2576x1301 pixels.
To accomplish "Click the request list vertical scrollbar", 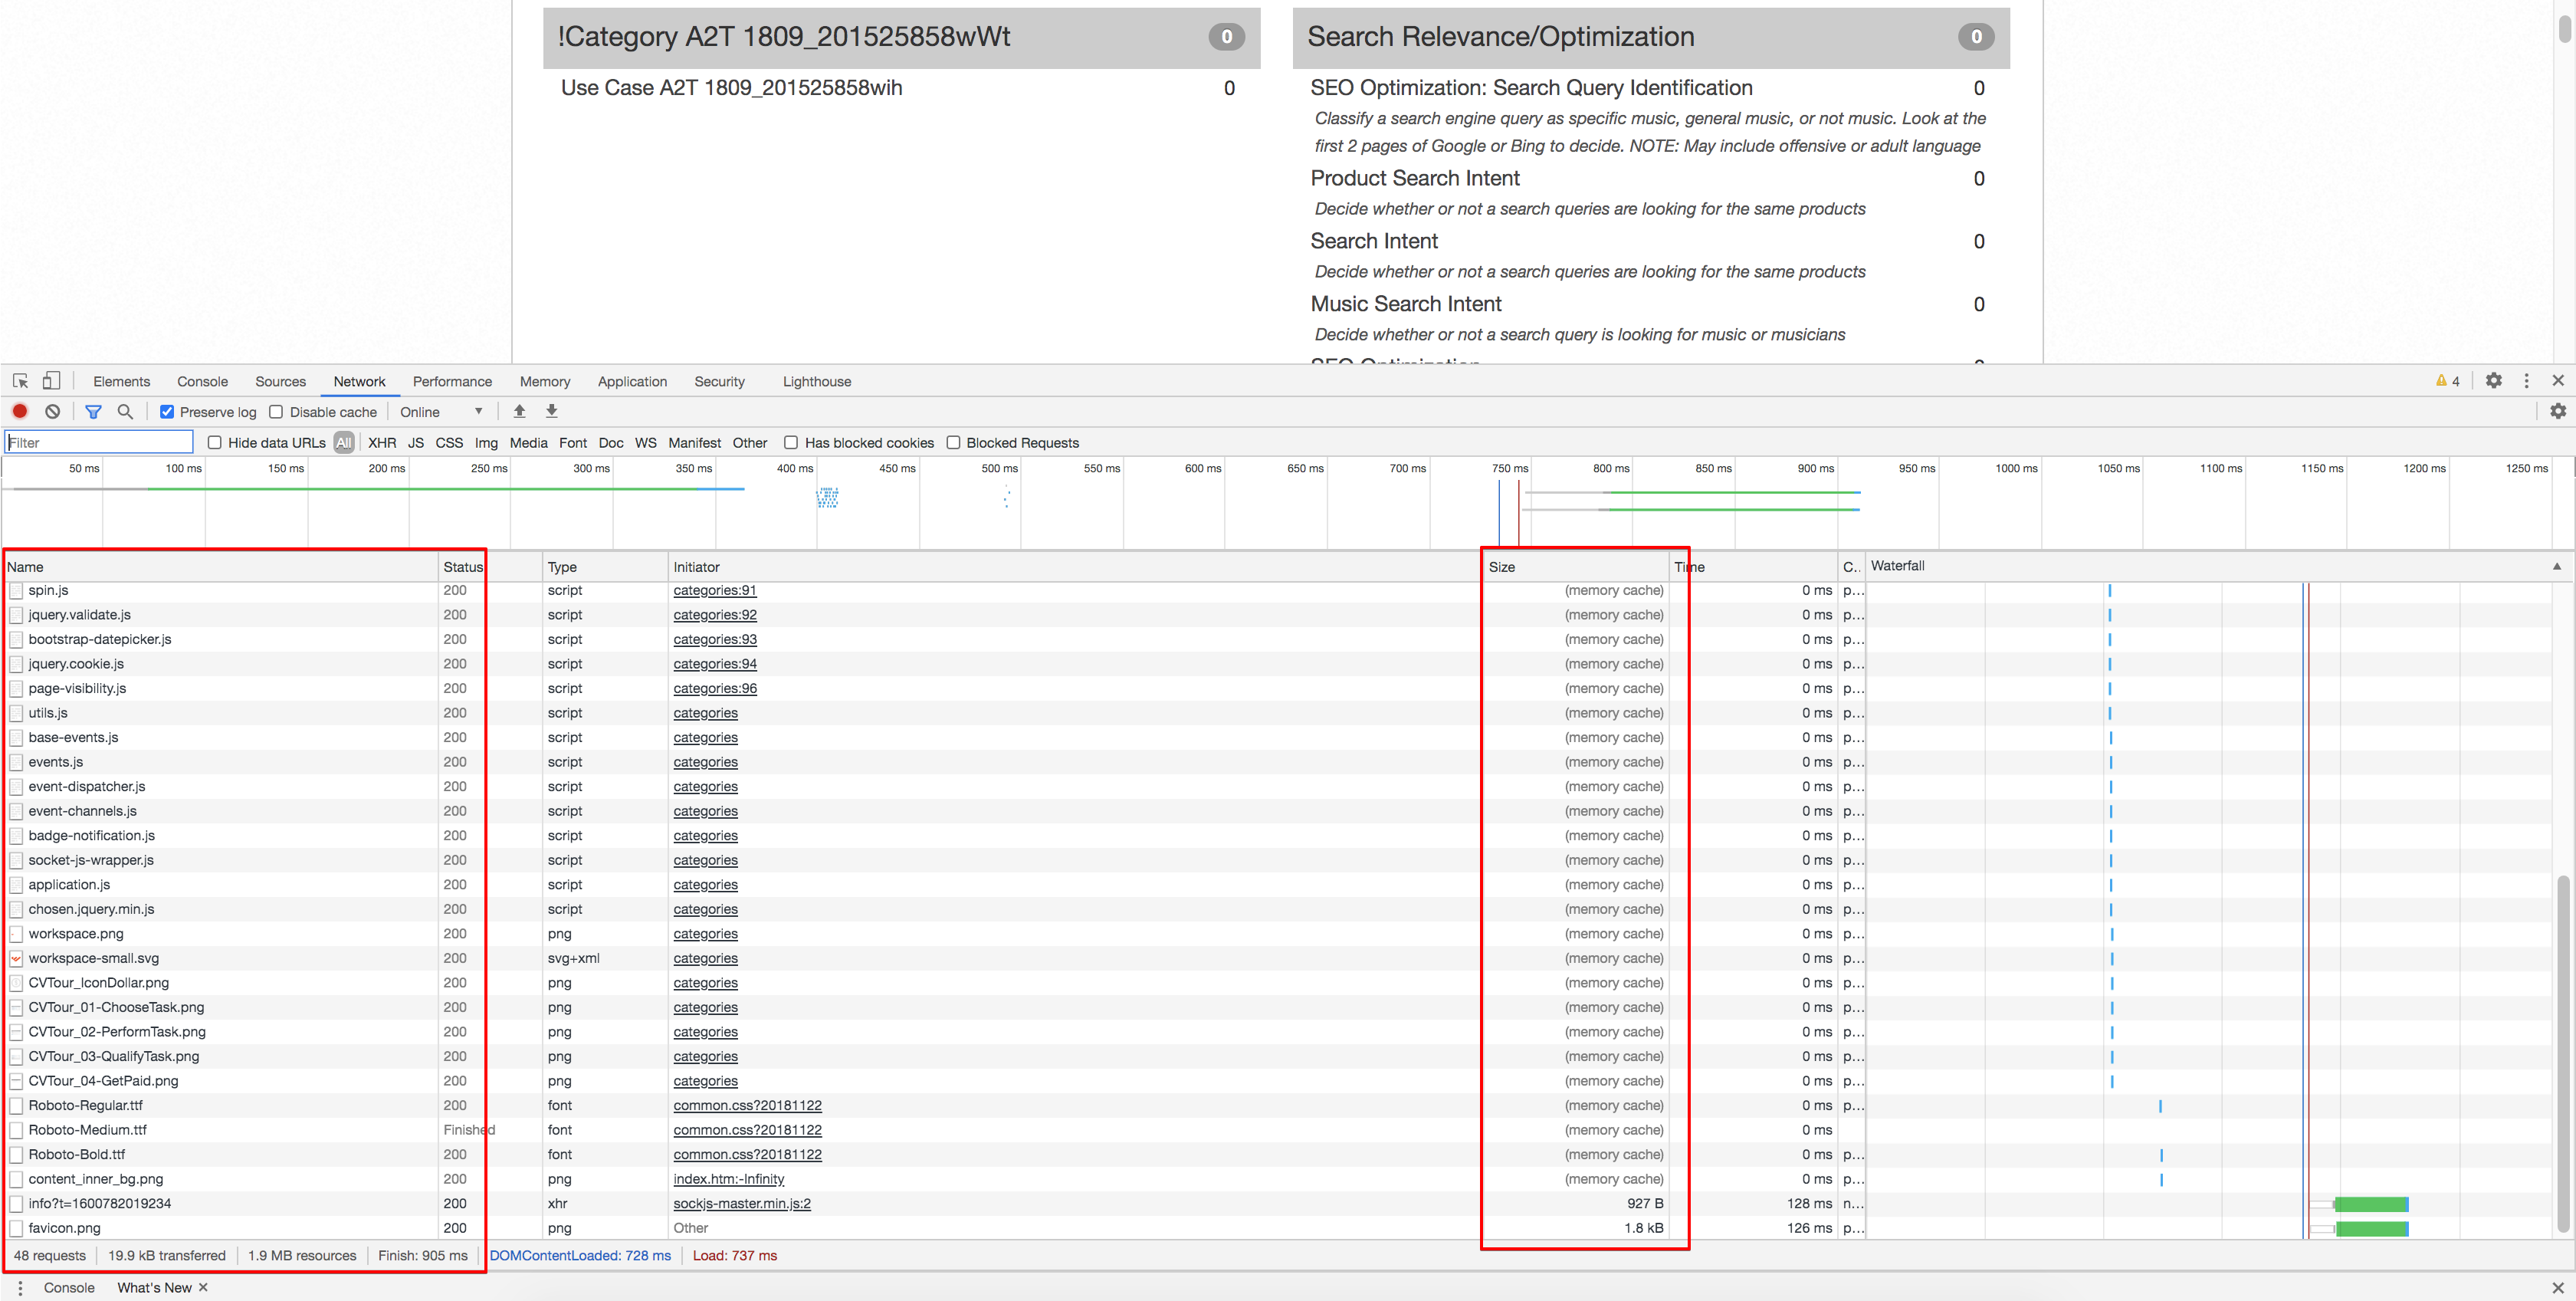I will point(2563,1053).
